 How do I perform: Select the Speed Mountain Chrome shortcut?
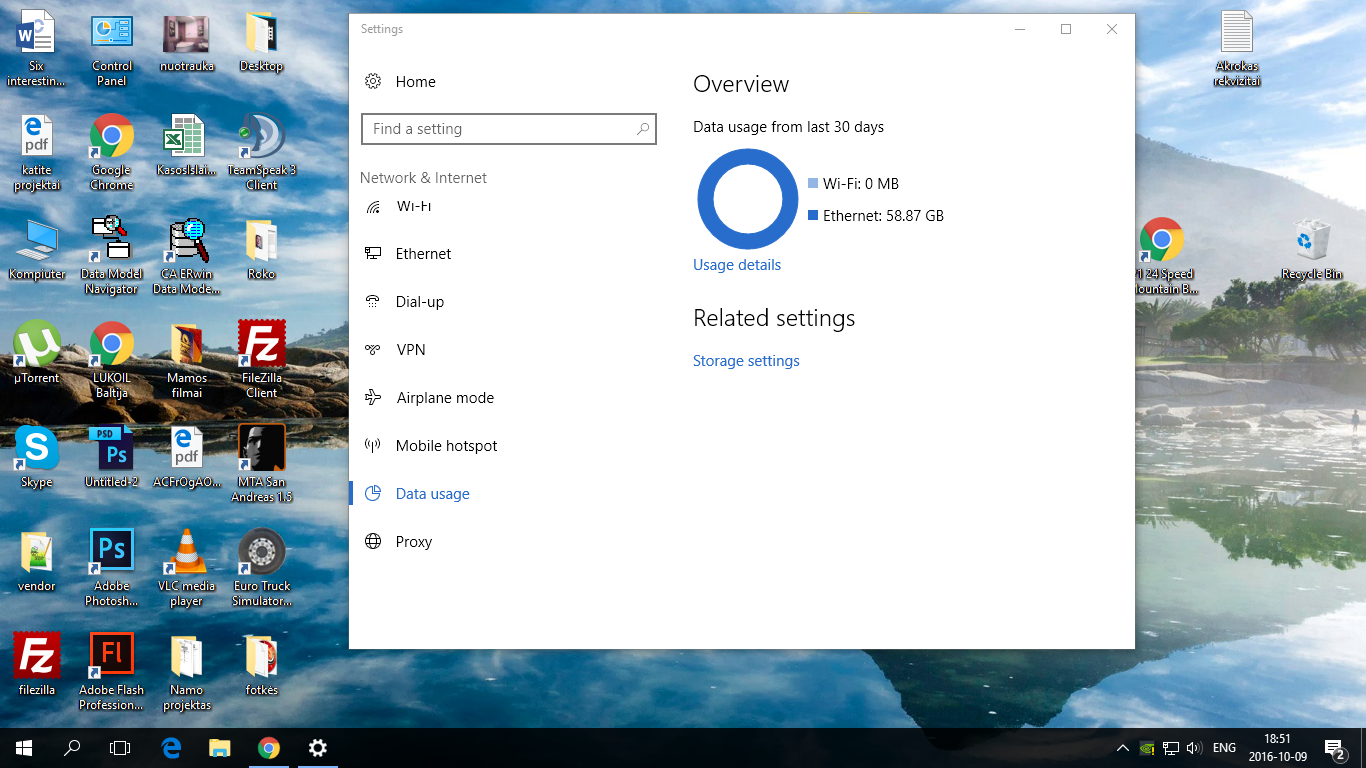point(1162,256)
